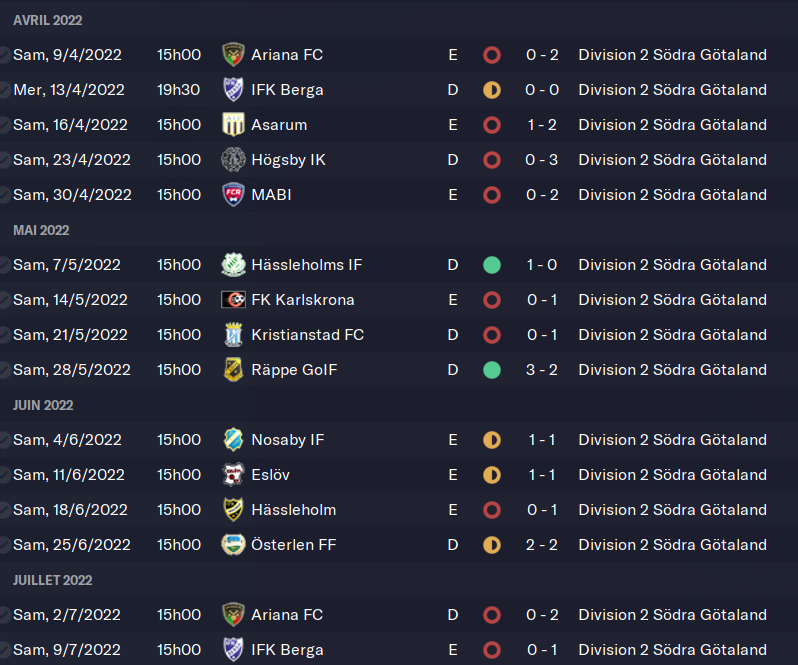
Task: Open the Kristianstad FC team name
Action: point(307,335)
